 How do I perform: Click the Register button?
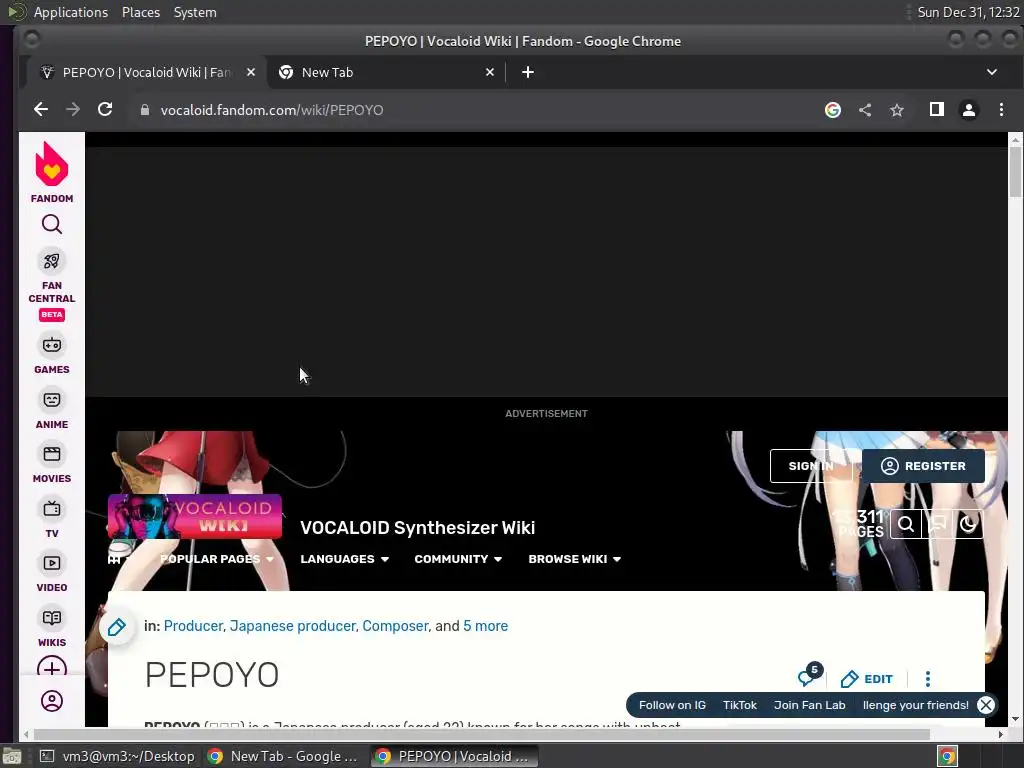923,466
